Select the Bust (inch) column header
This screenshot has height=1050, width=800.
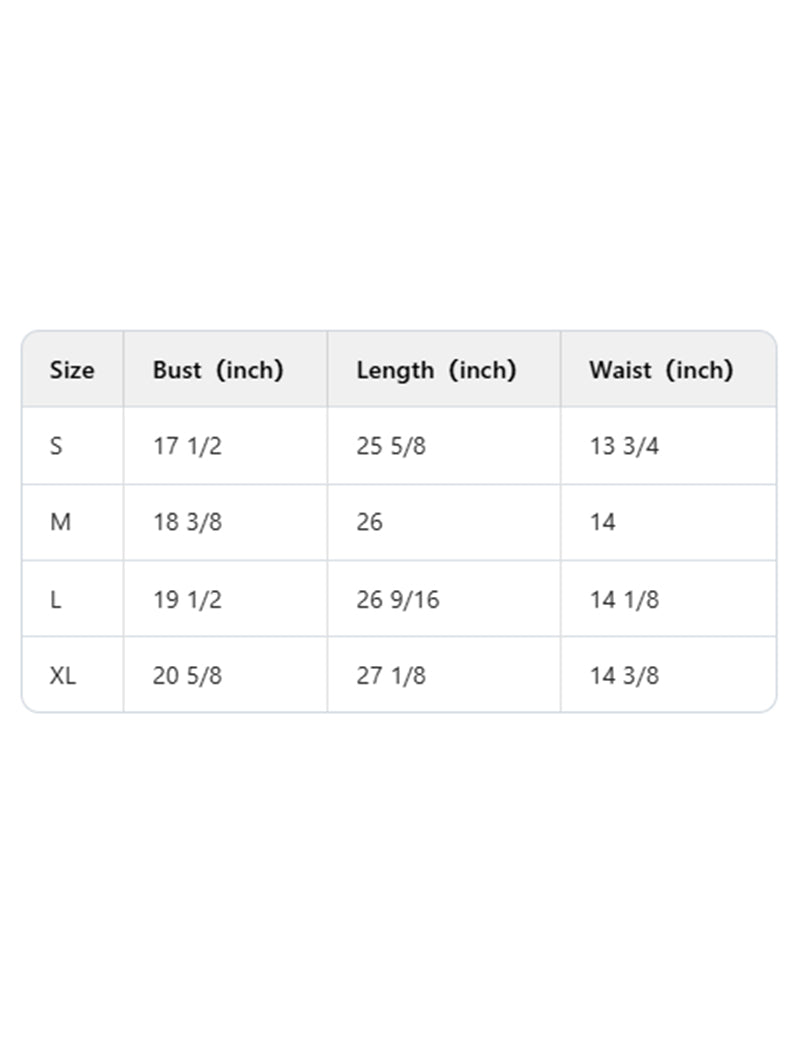click(x=218, y=370)
